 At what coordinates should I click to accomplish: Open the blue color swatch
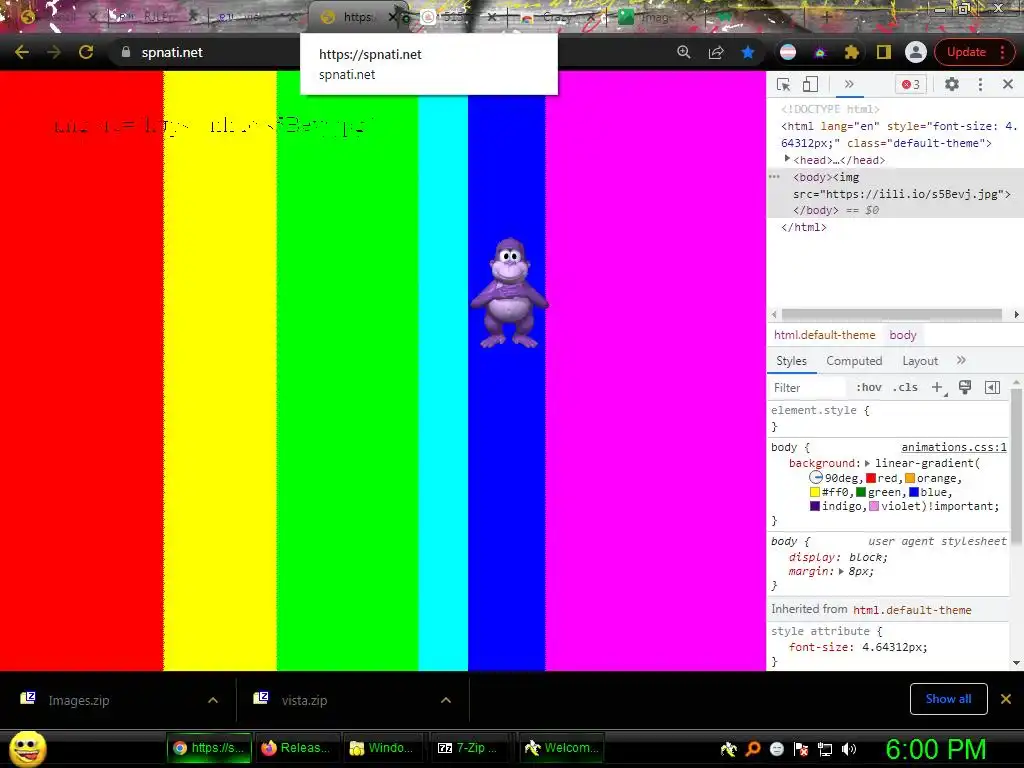coord(914,492)
